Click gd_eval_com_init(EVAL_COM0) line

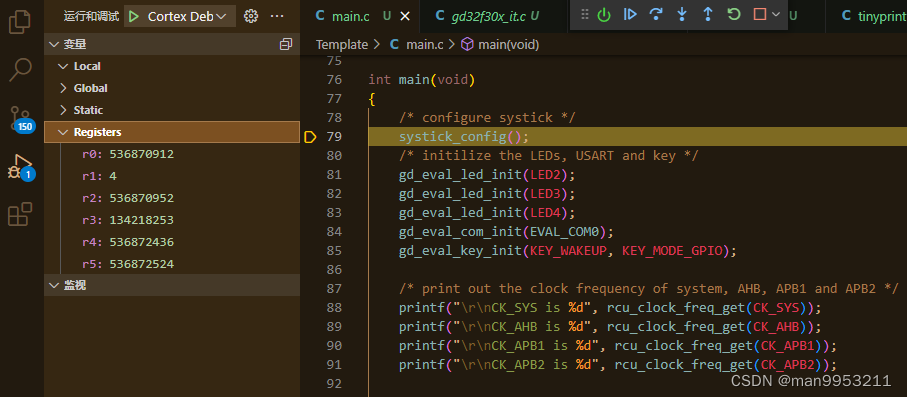(506, 232)
